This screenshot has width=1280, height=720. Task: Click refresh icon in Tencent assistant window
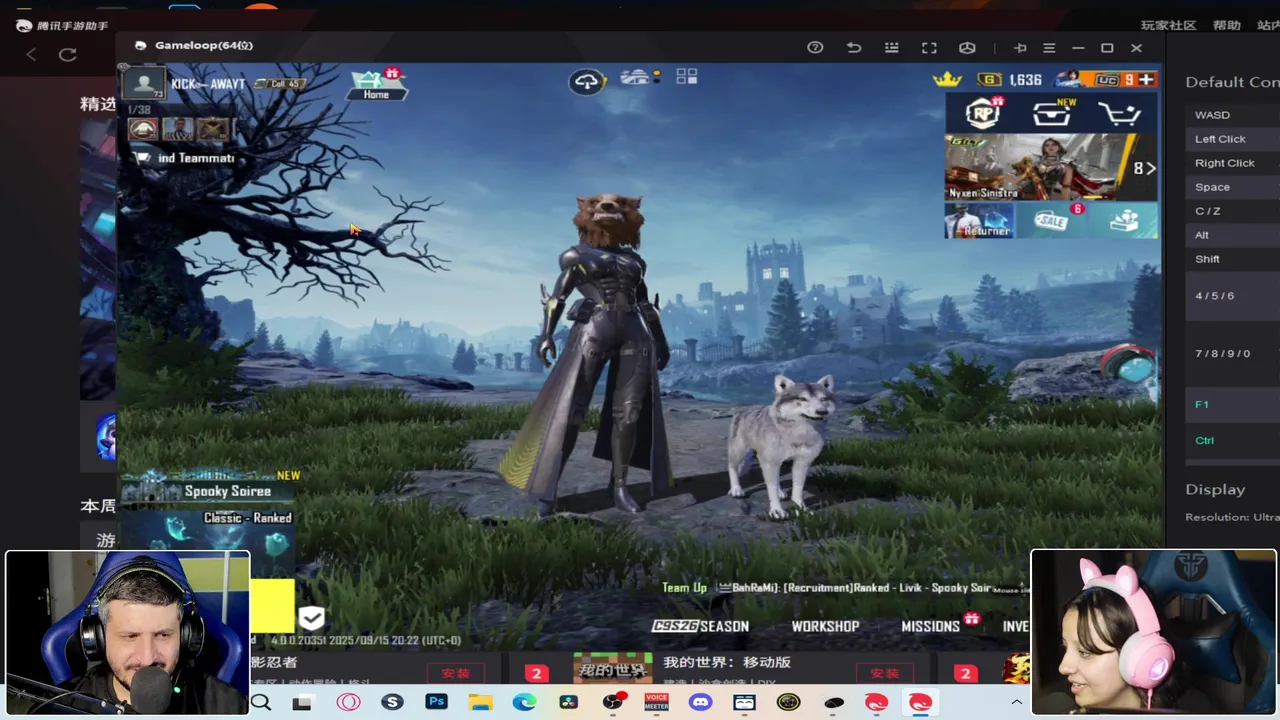tap(67, 55)
